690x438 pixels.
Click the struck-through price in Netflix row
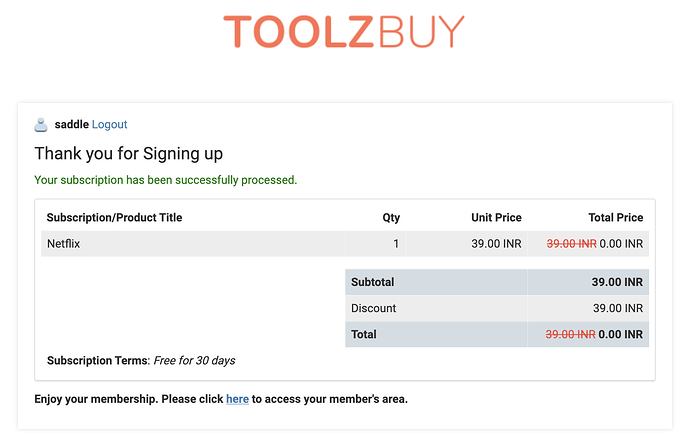571,244
